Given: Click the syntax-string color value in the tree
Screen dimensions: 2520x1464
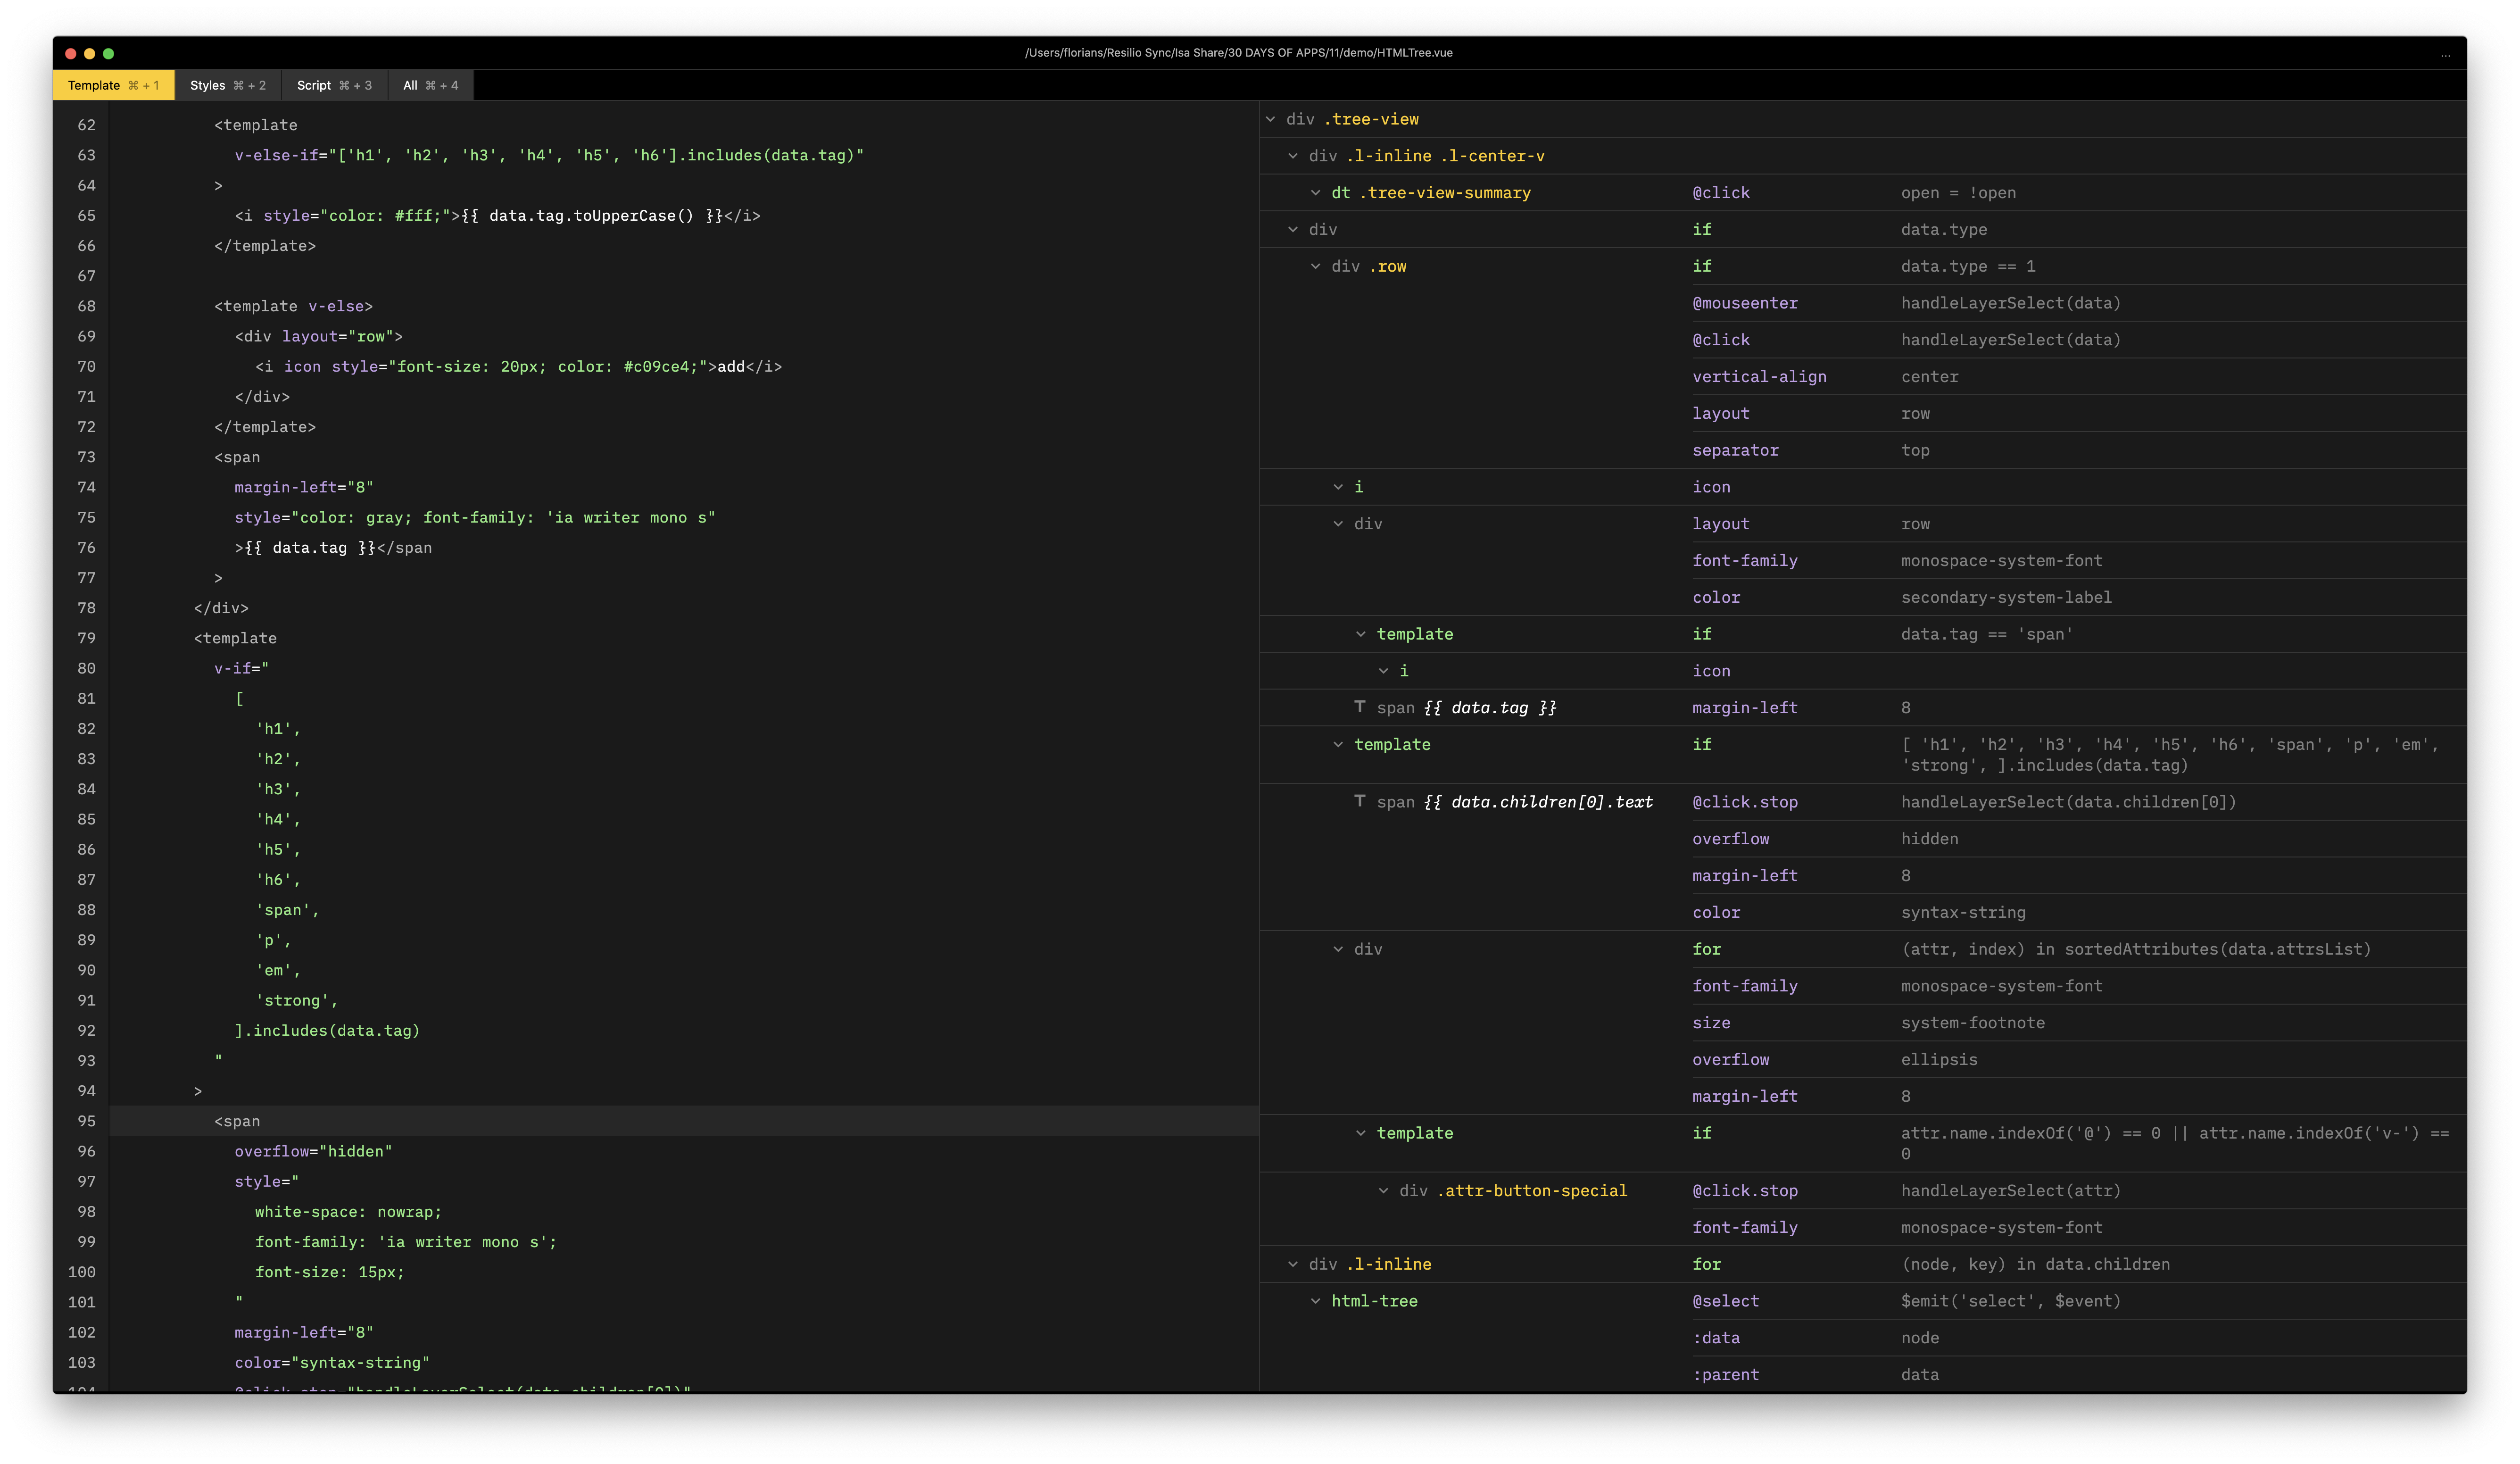Looking at the screenshot, I should [x=1962, y=912].
